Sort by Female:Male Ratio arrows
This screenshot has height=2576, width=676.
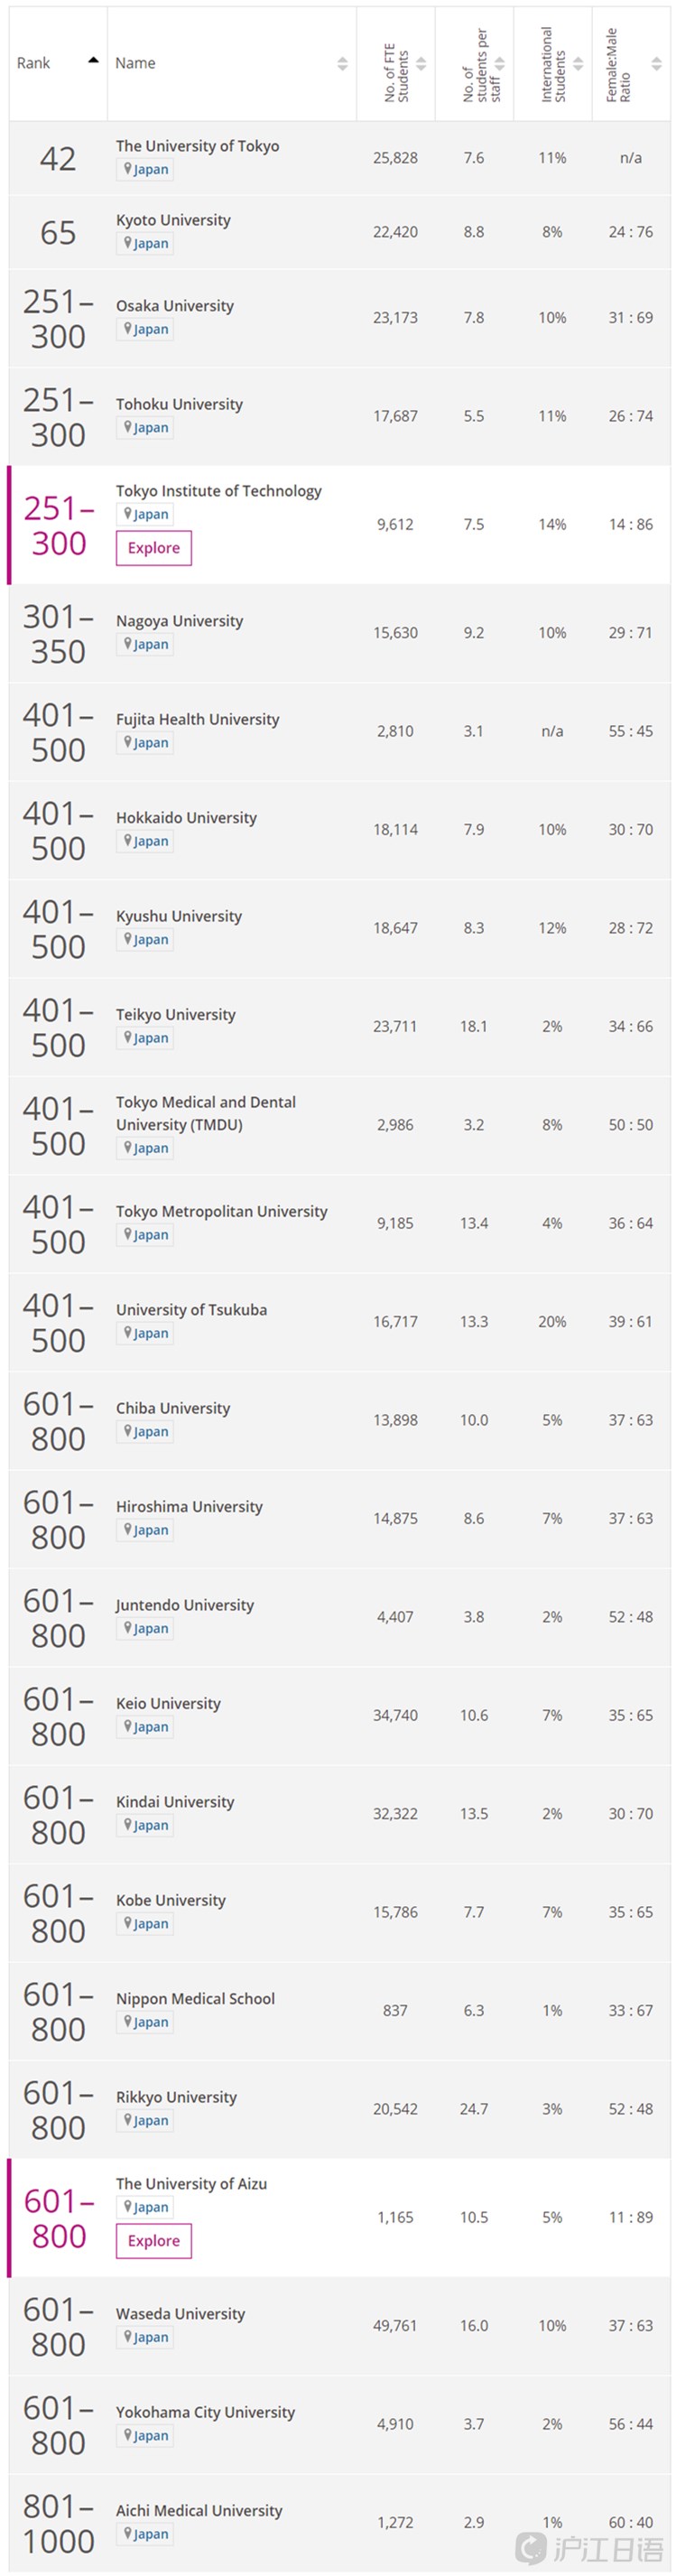pos(656,63)
